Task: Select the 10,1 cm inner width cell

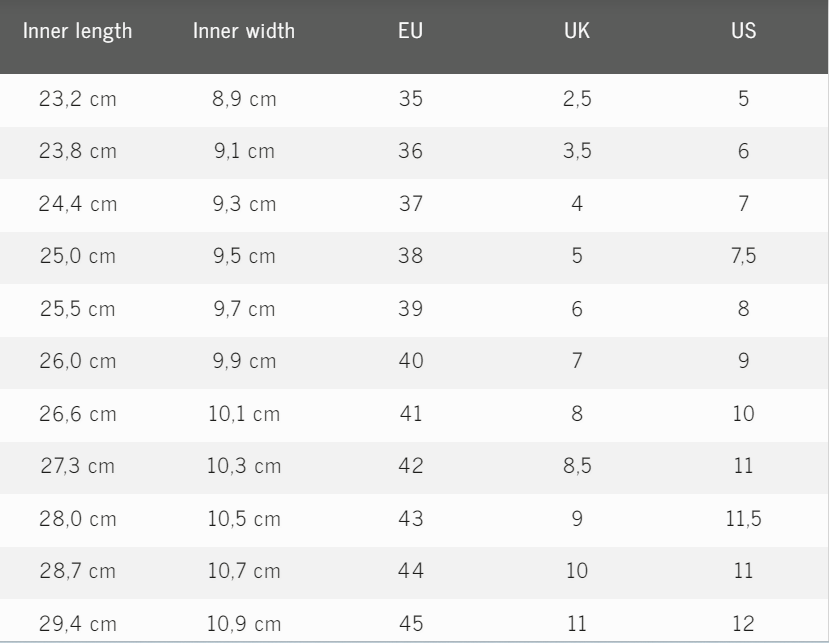Action: coord(244,414)
